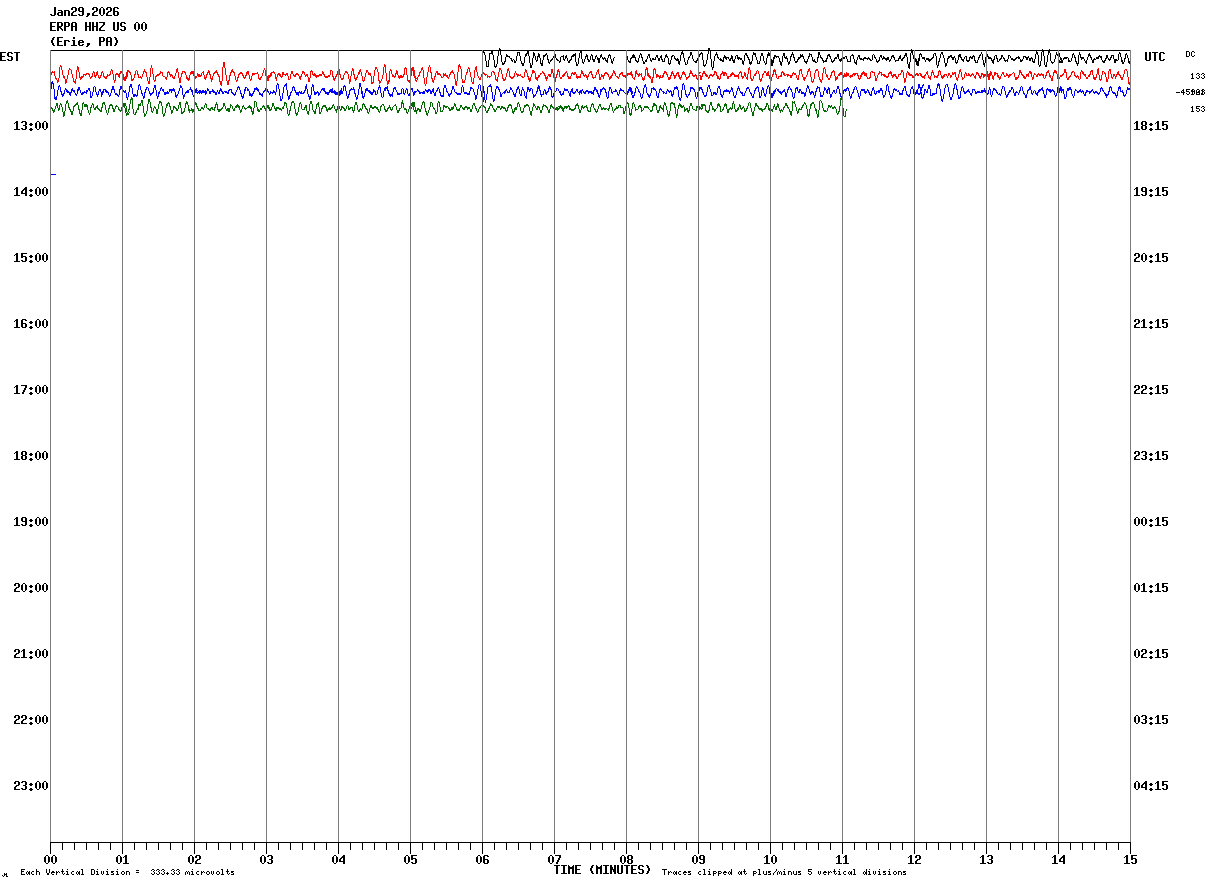Click minute label 14 on time axis
Image resolution: width=1210 pixels, height=886 pixels.
pos(1058,859)
